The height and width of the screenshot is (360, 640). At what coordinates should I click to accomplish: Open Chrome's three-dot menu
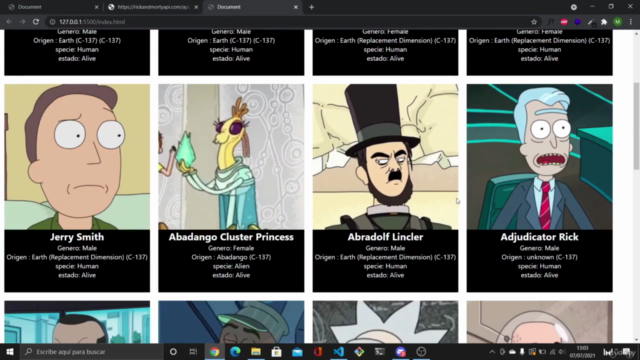pos(631,22)
